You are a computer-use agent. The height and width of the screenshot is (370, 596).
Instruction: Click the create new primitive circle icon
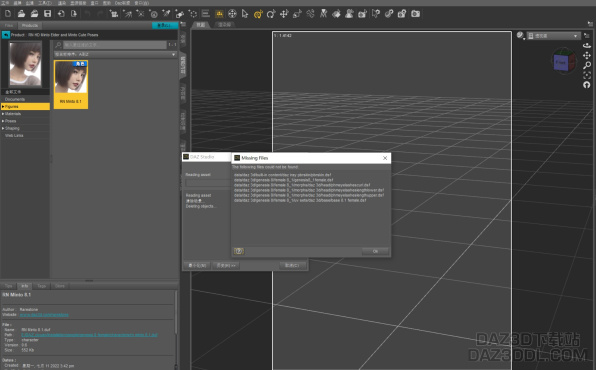(154, 14)
